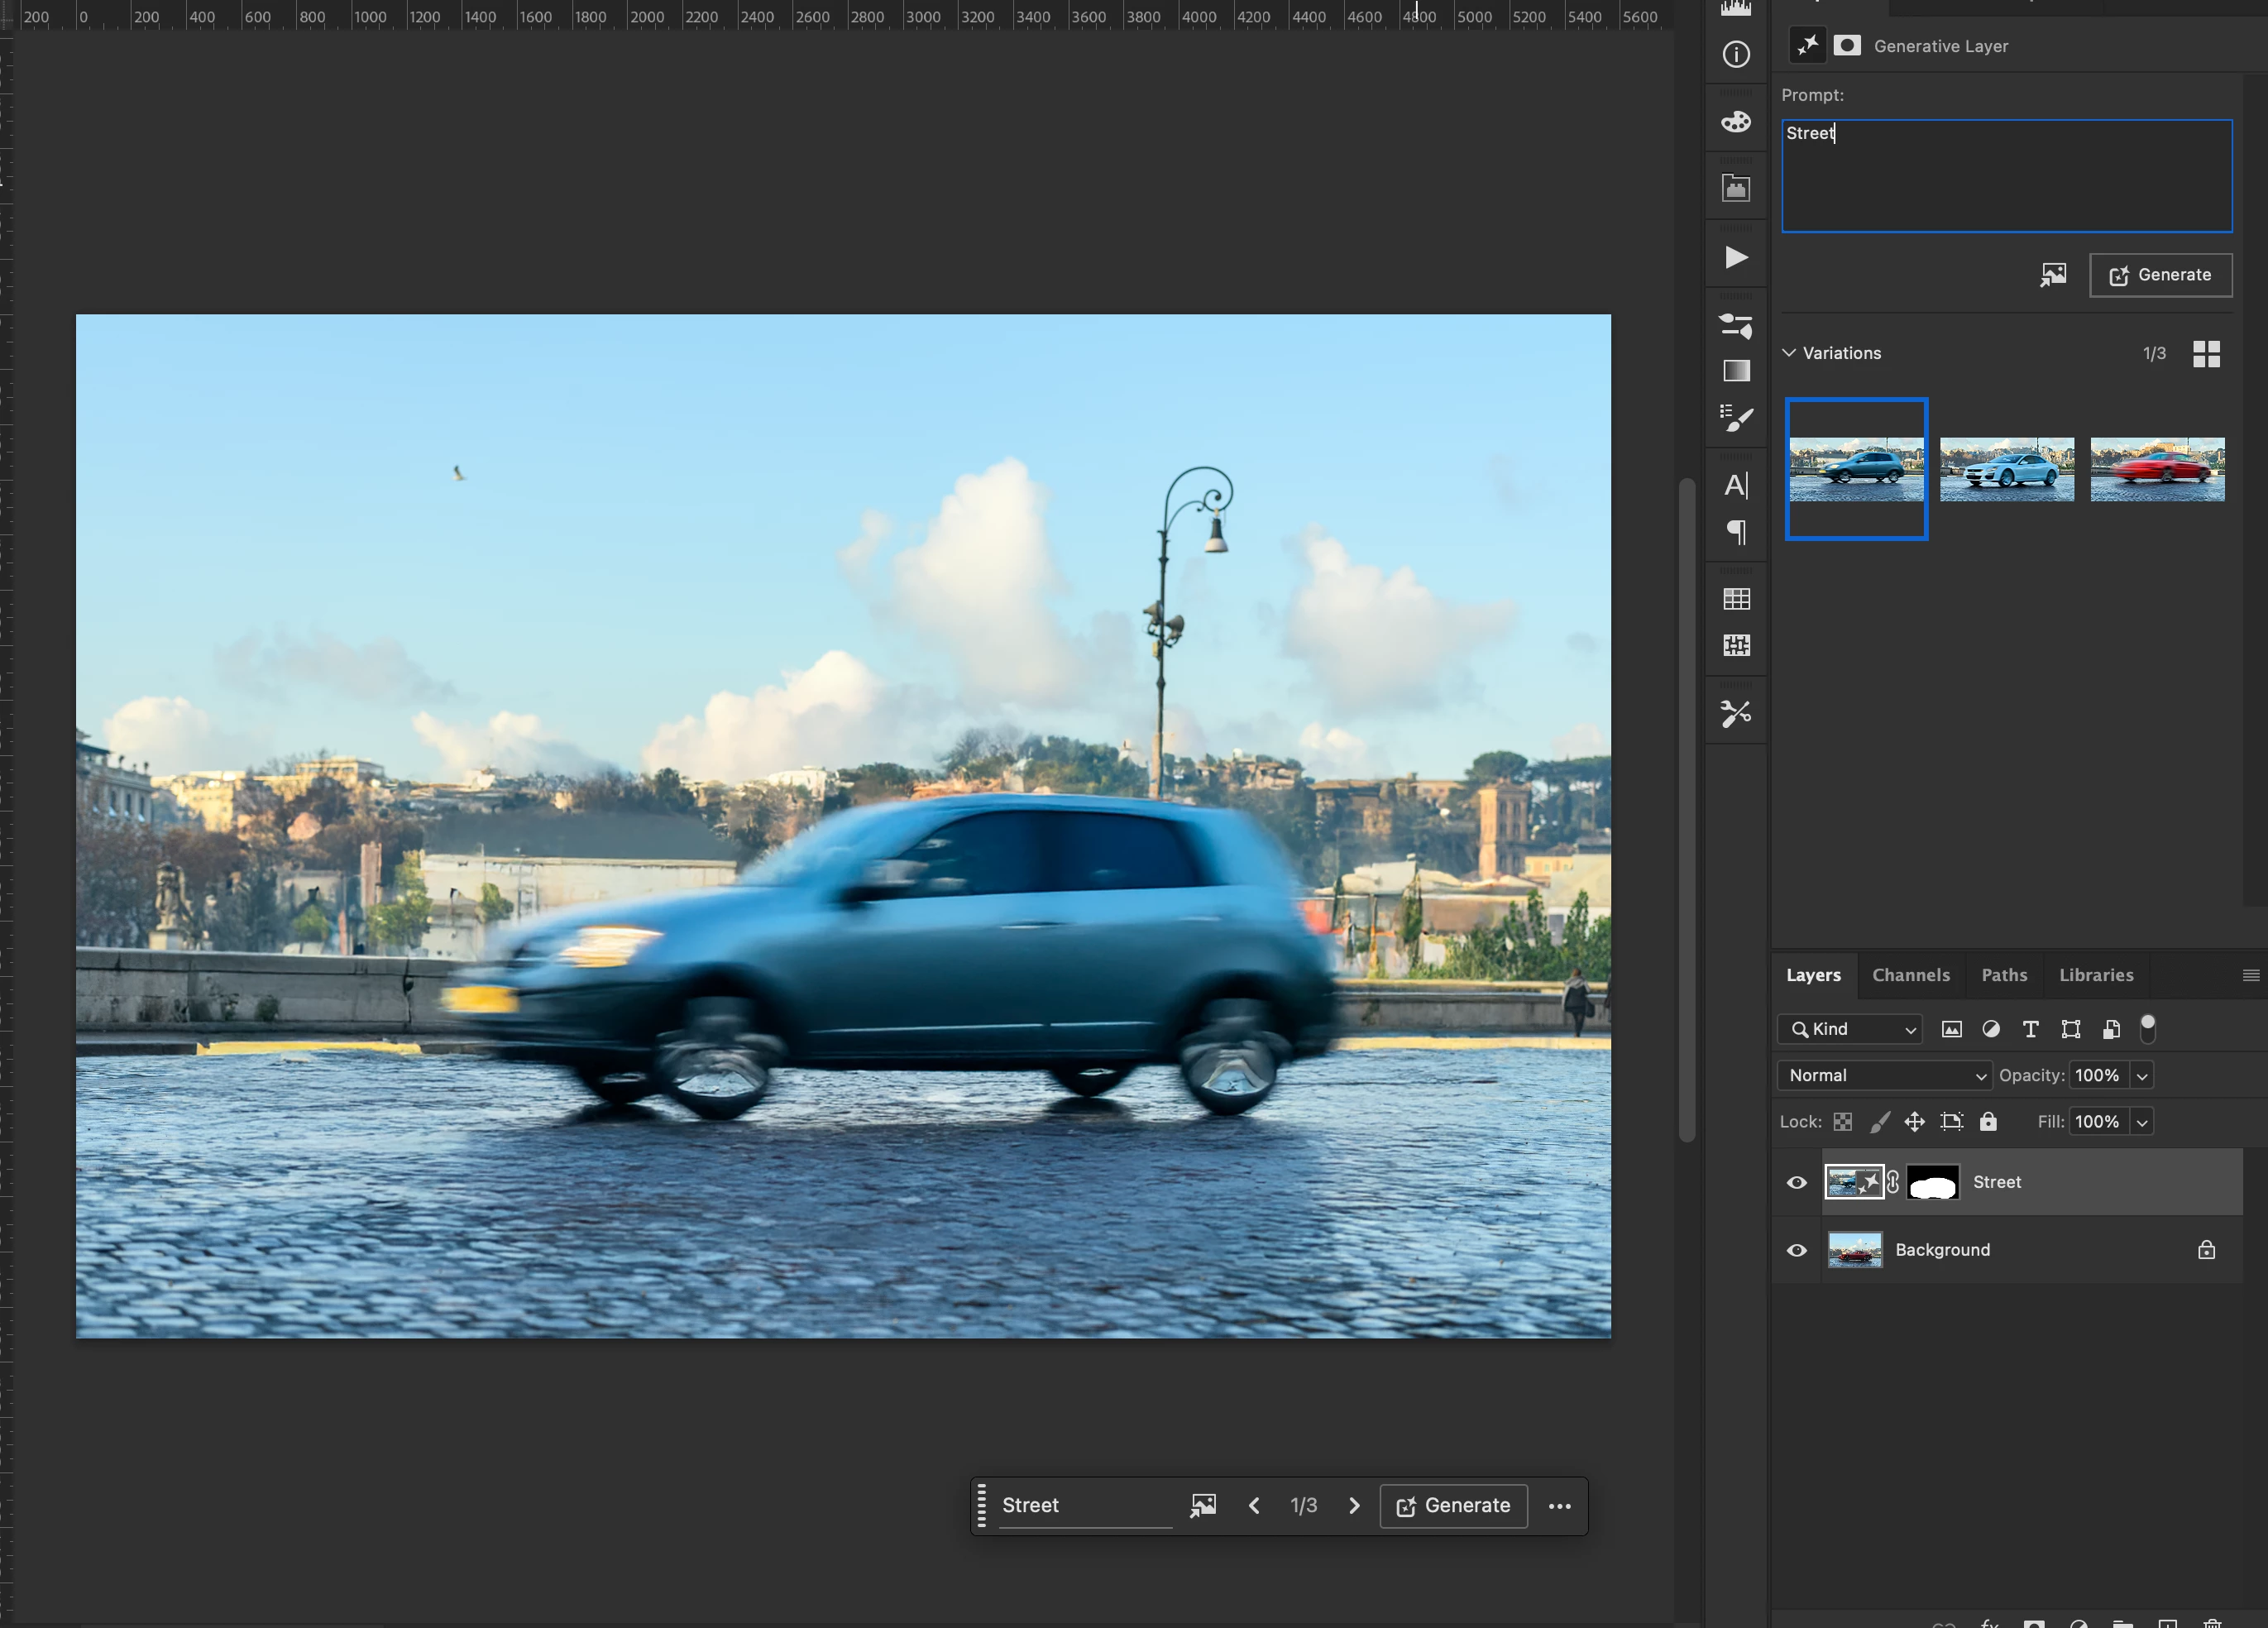The width and height of the screenshot is (2268, 1628).
Task: Select the red car variation thumbnail
Action: (x=2157, y=469)
